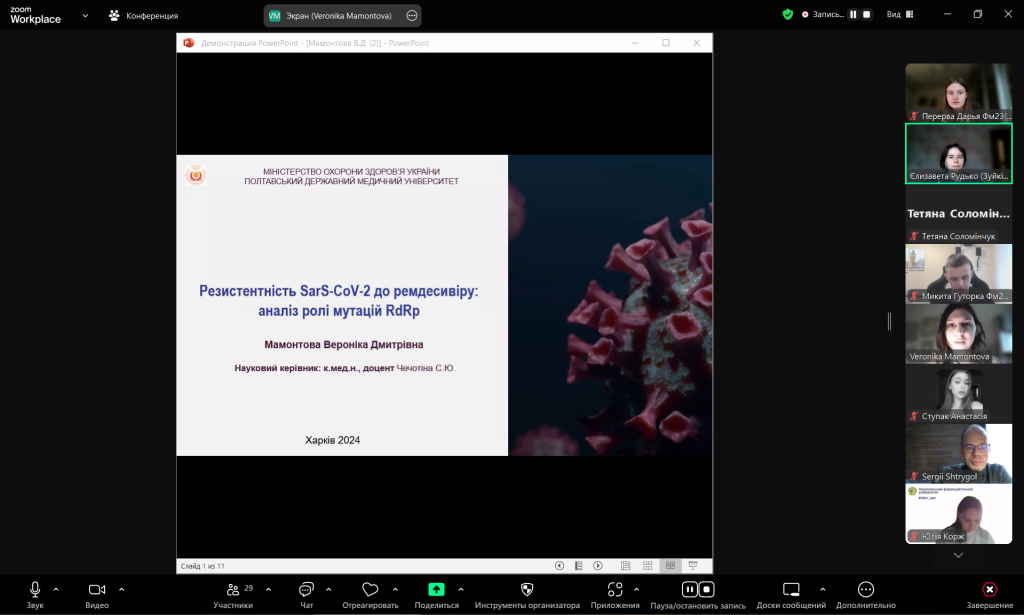The height and width of the screenshot is (615, 1024).
Task: Open the Конференция meeting info
Action: click(x=143, y=15)
